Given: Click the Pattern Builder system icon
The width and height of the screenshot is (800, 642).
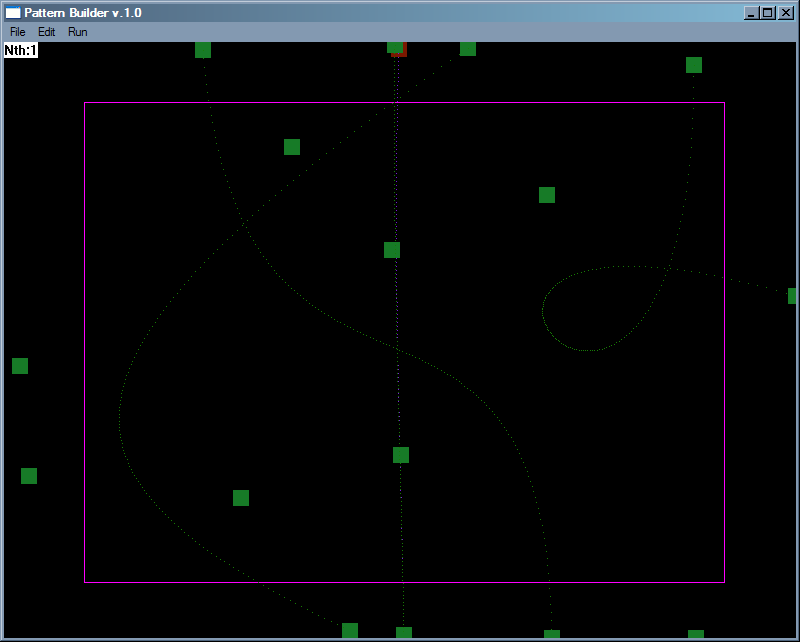Looking at the screenshot, I should [12, 12].
